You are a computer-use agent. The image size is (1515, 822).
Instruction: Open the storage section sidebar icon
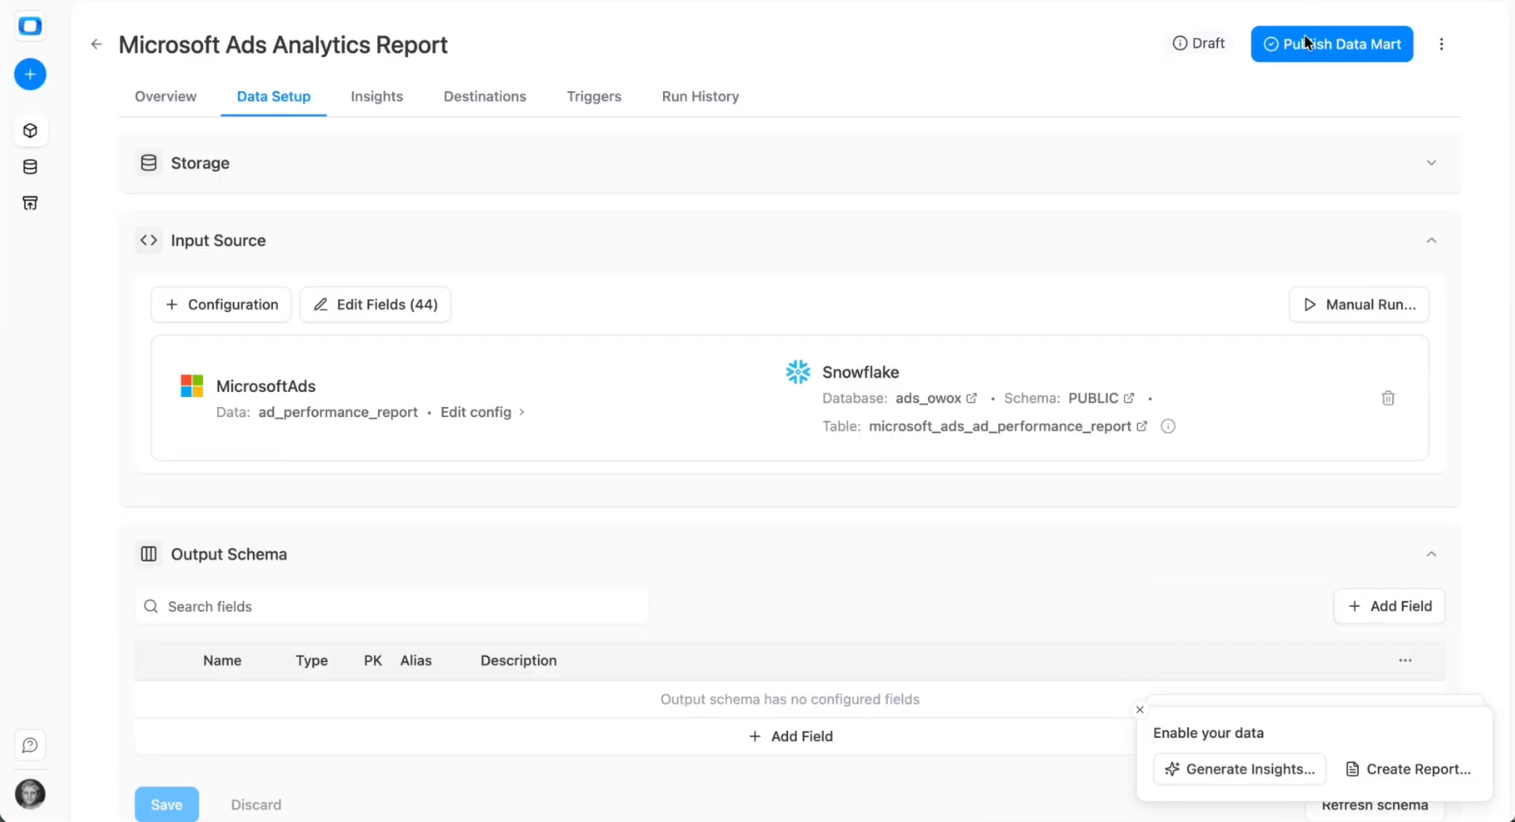tap(30, 203)
